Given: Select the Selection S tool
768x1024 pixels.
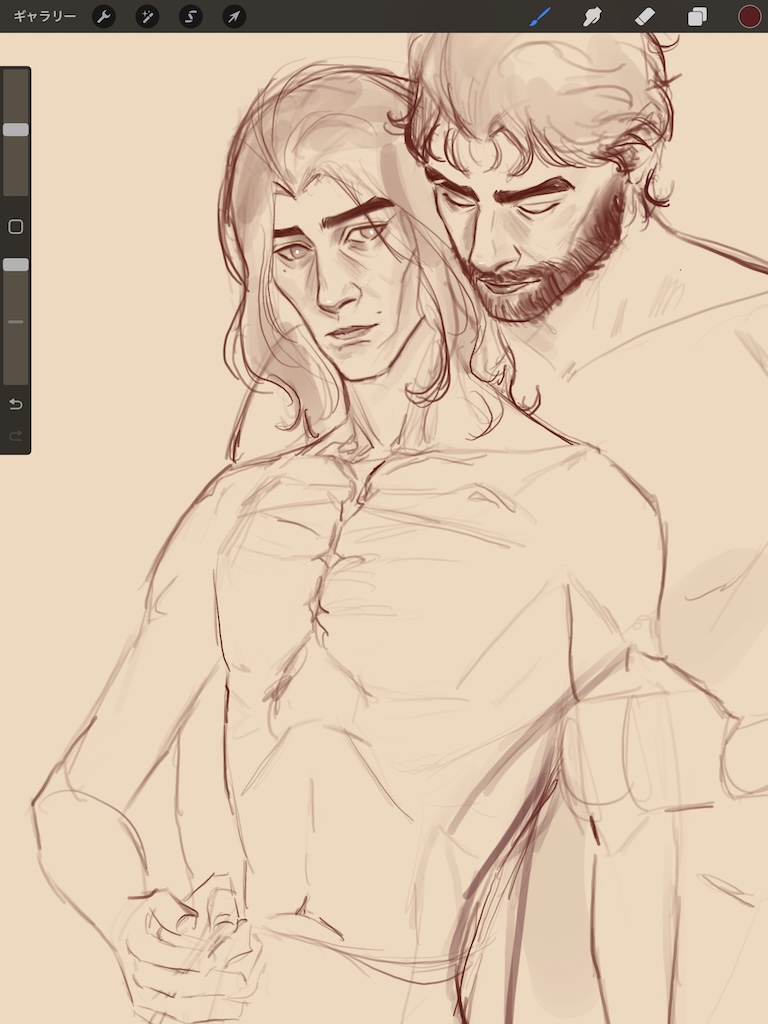Looking at the screenshot, I should coord(191,16).
